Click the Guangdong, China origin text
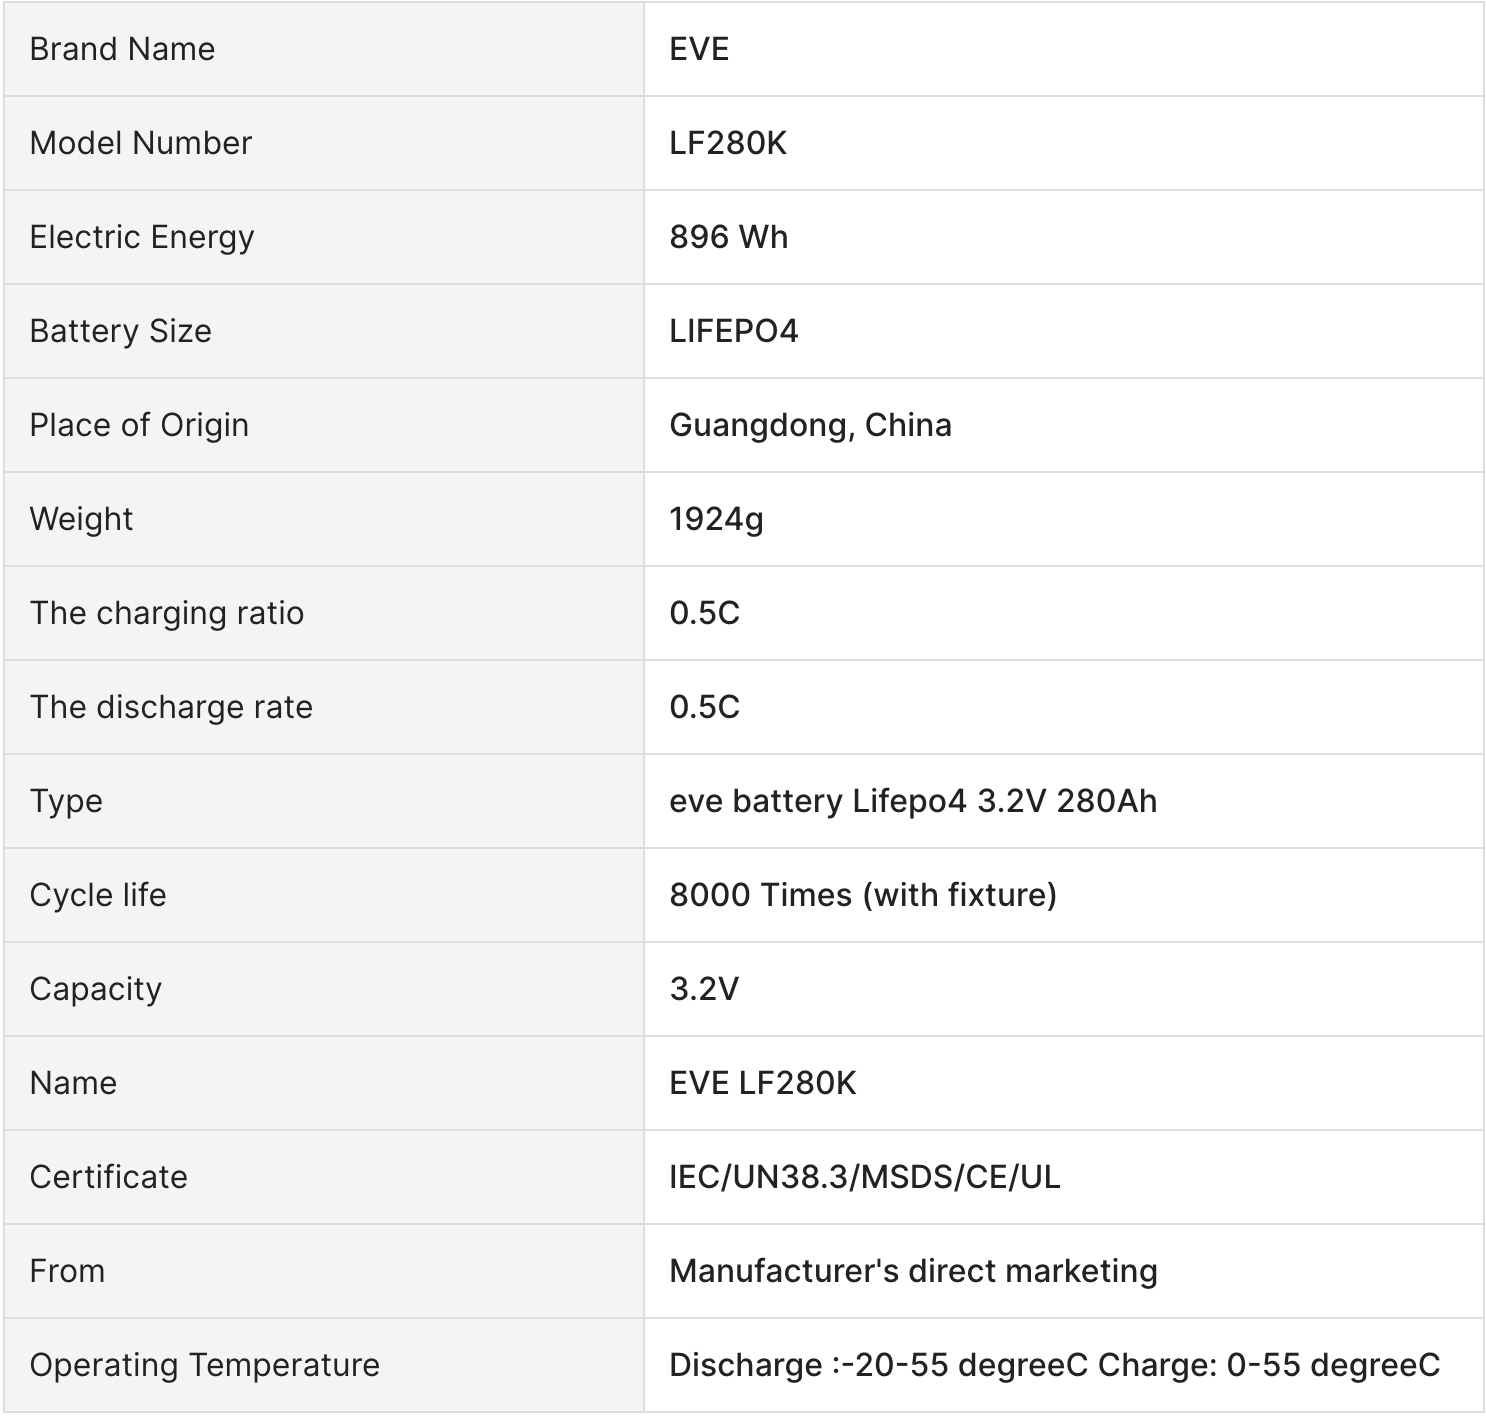This screenshot has height=1416, width=1486. pyautogui.click(x=810, y=425)
